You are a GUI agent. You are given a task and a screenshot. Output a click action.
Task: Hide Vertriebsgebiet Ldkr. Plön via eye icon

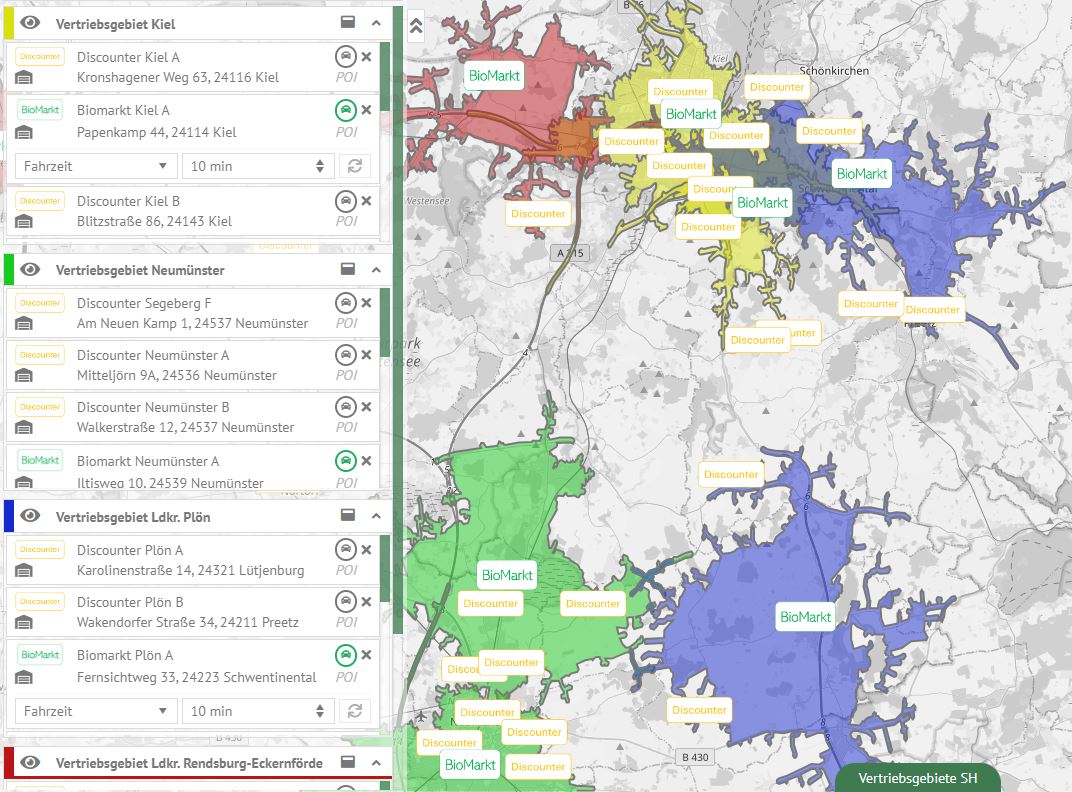pyautogui.click(x=30, y=516)
